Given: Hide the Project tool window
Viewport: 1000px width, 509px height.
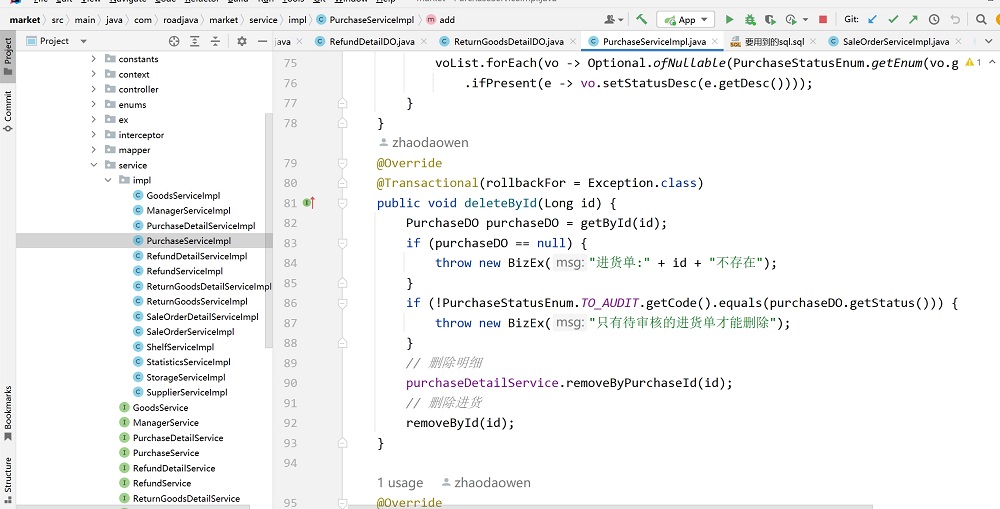Looking at the screenshot, I should click(x=262, y=41).
